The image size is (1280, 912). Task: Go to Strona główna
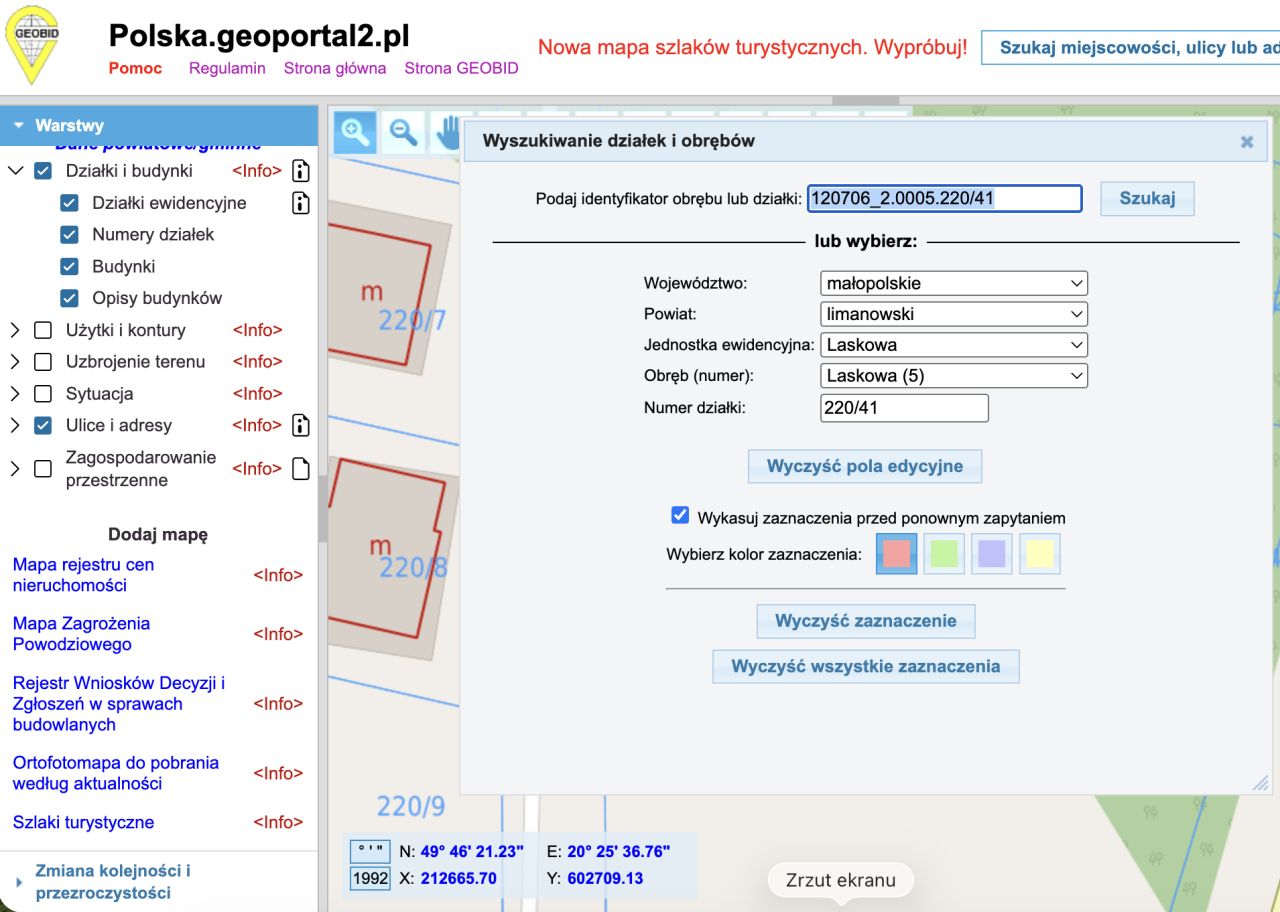(x=335, y=69)
